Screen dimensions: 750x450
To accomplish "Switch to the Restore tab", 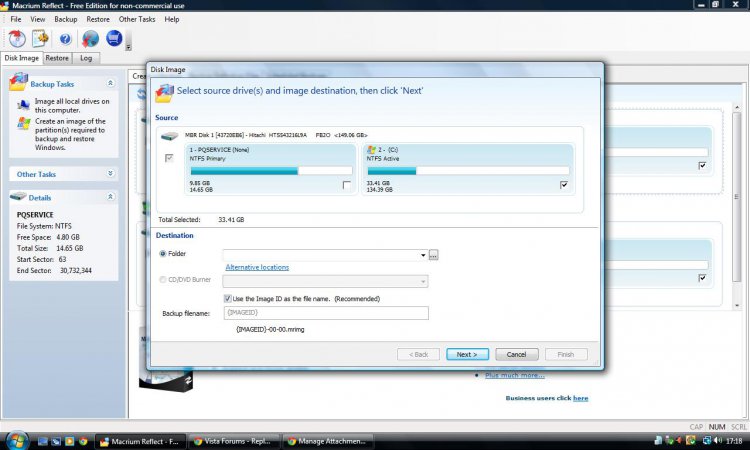I will point(57,58).
